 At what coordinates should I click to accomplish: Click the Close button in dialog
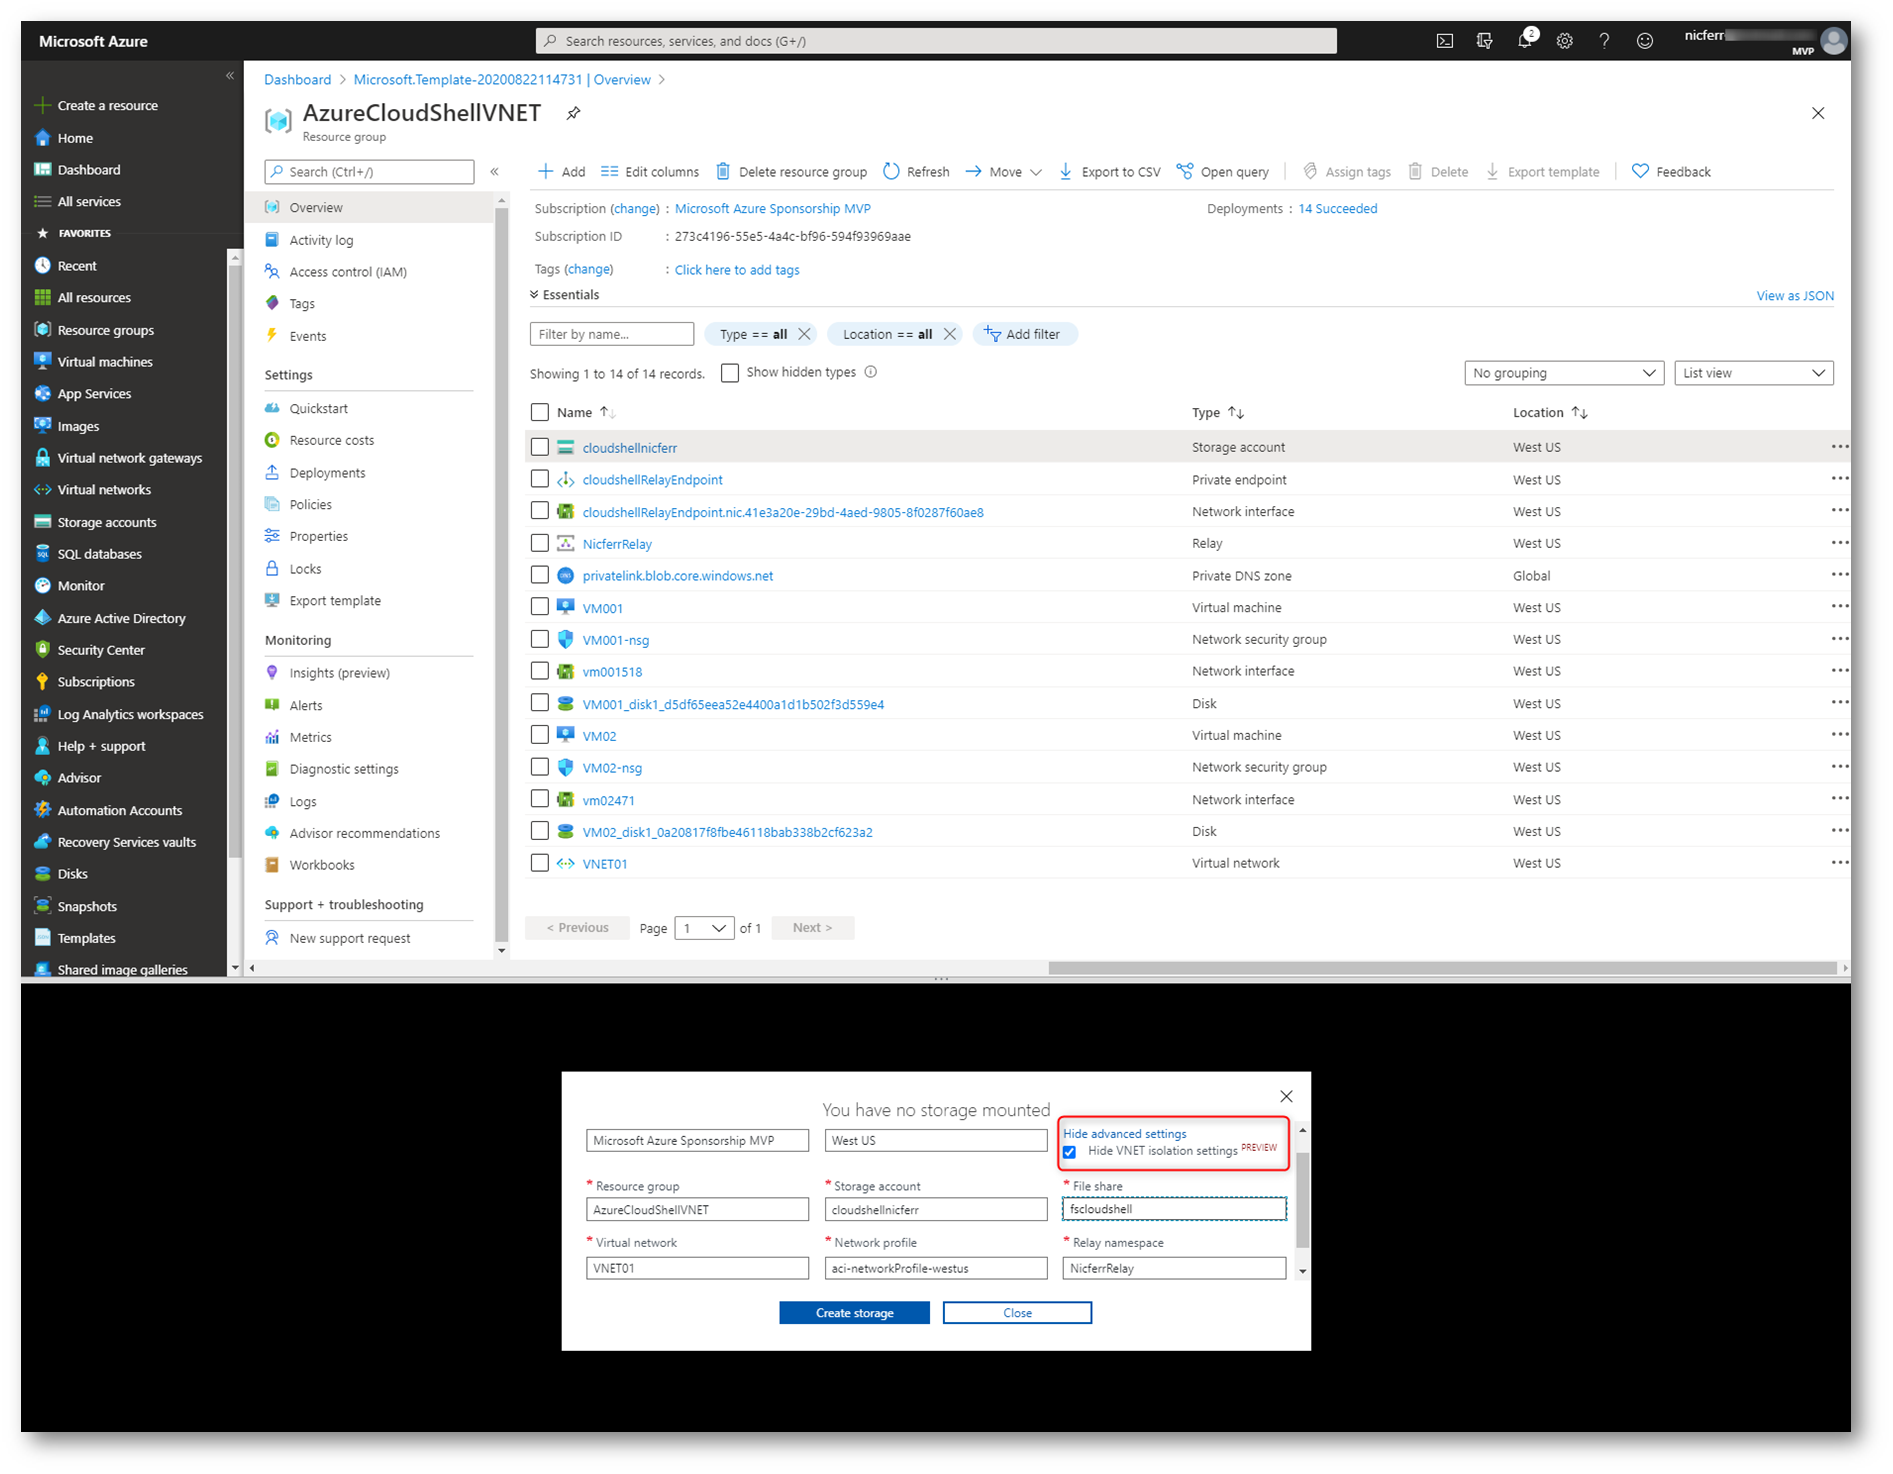(1017, 1313)
